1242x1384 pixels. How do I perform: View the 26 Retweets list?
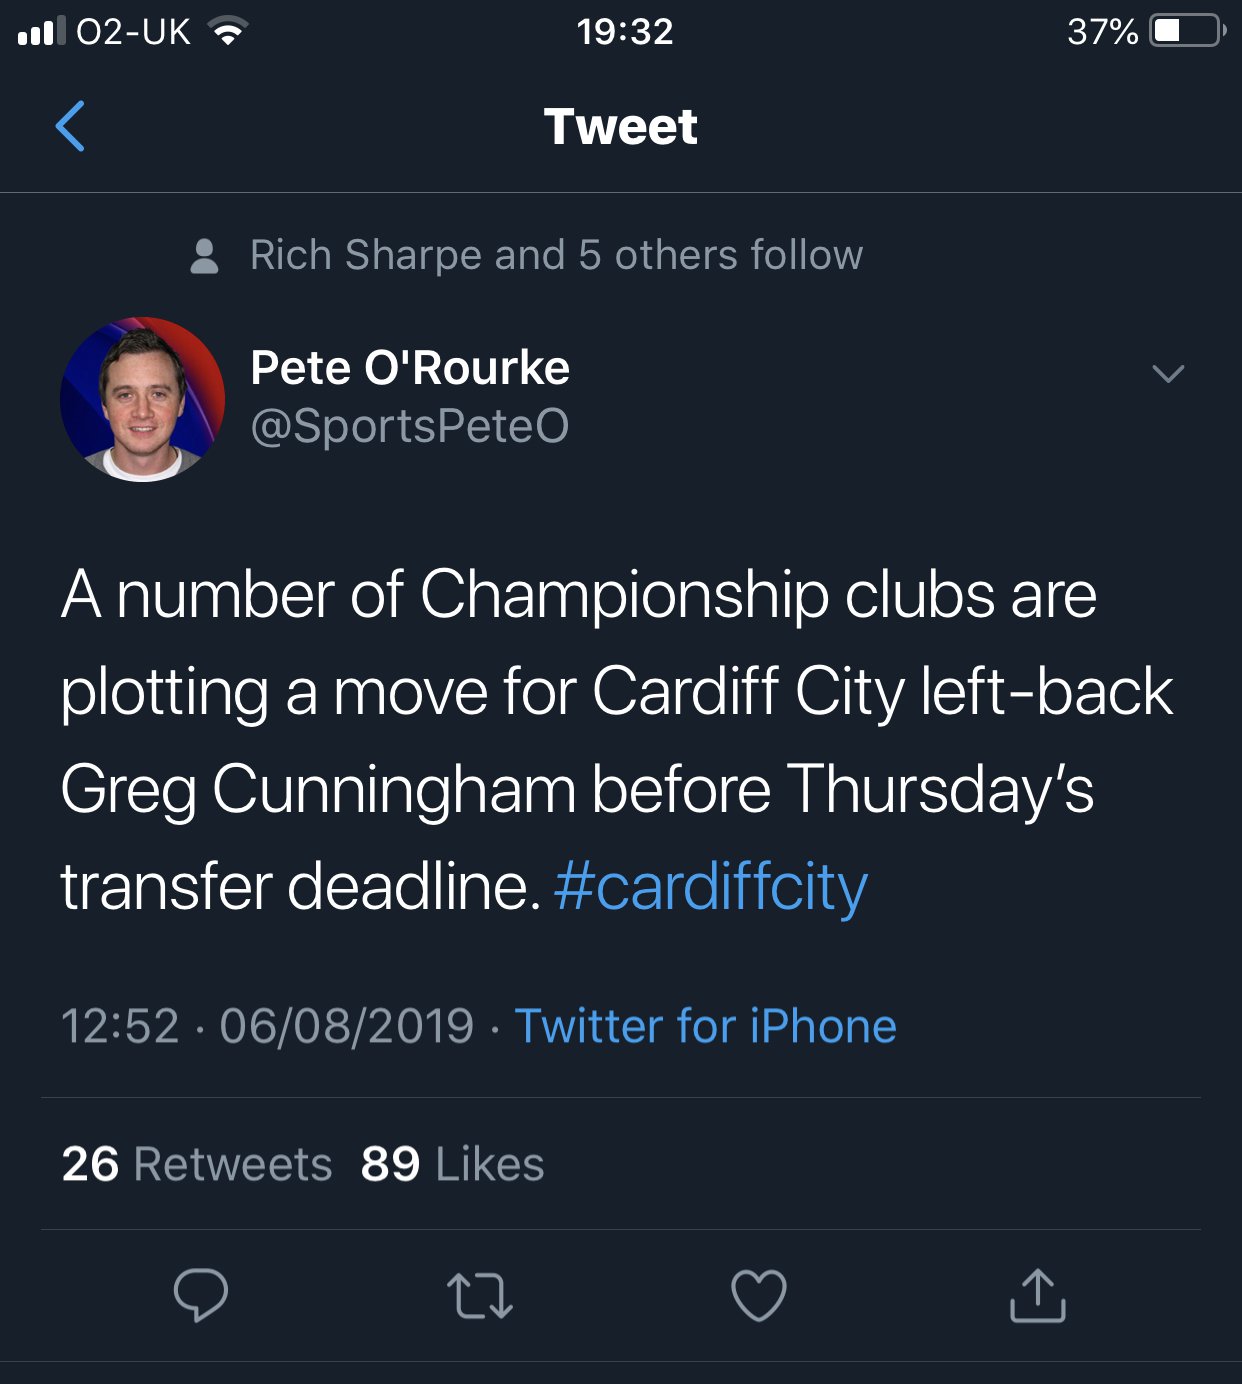tap(197, 1164)
